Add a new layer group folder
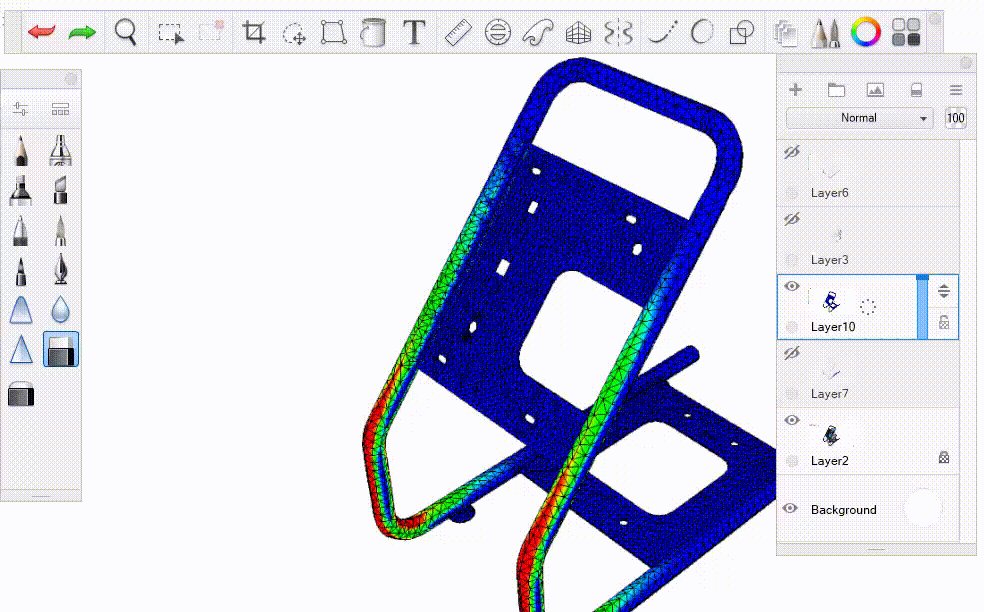The height and width of the screenshot is (612, 984). (836, 90)
